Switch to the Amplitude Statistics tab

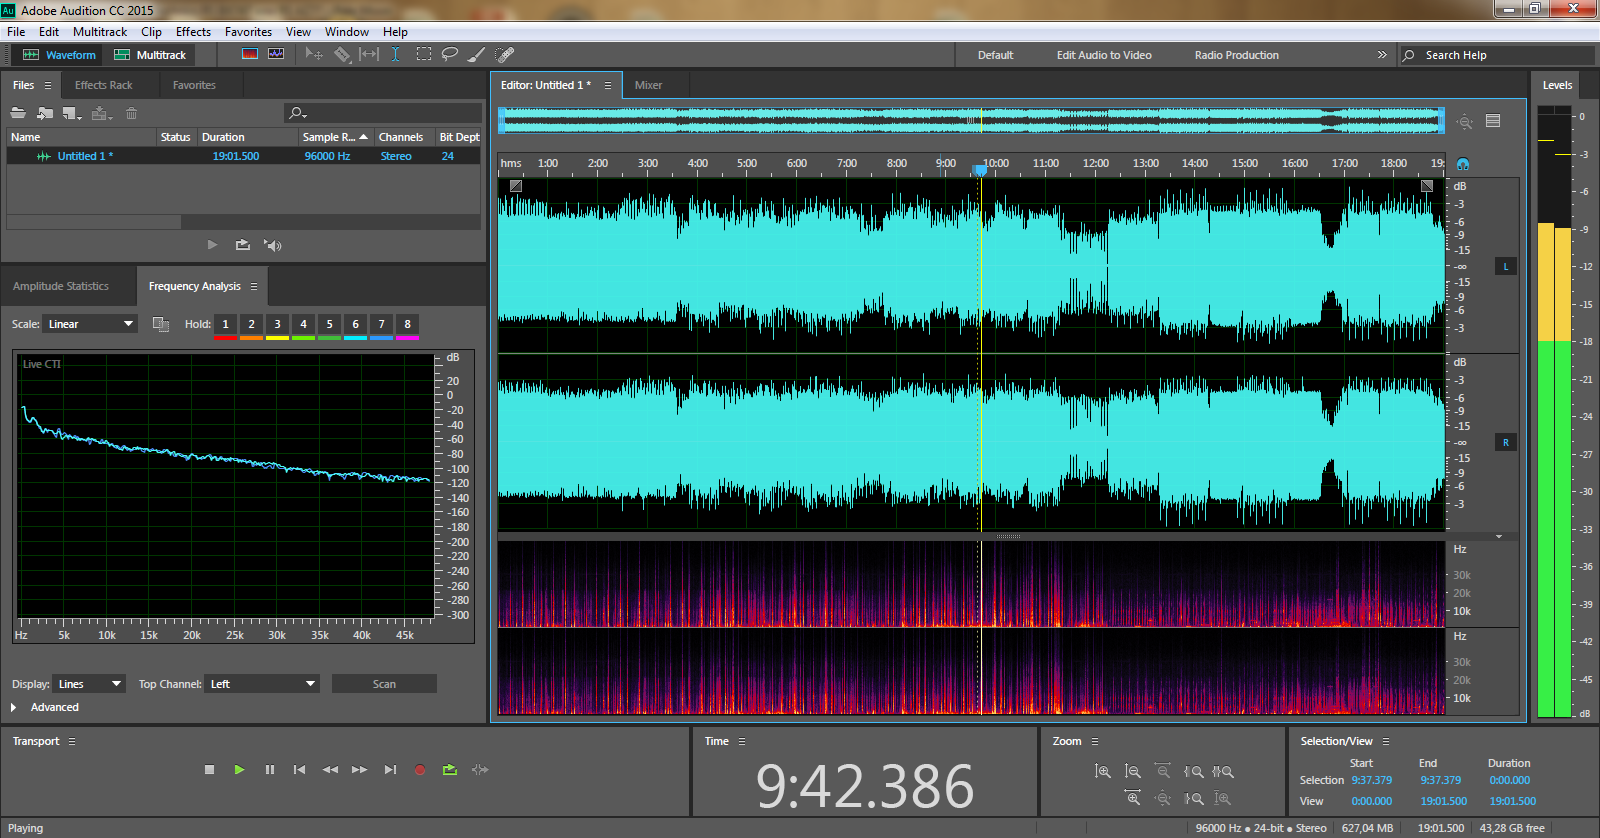pyautogui.click(x=61, y=286)
